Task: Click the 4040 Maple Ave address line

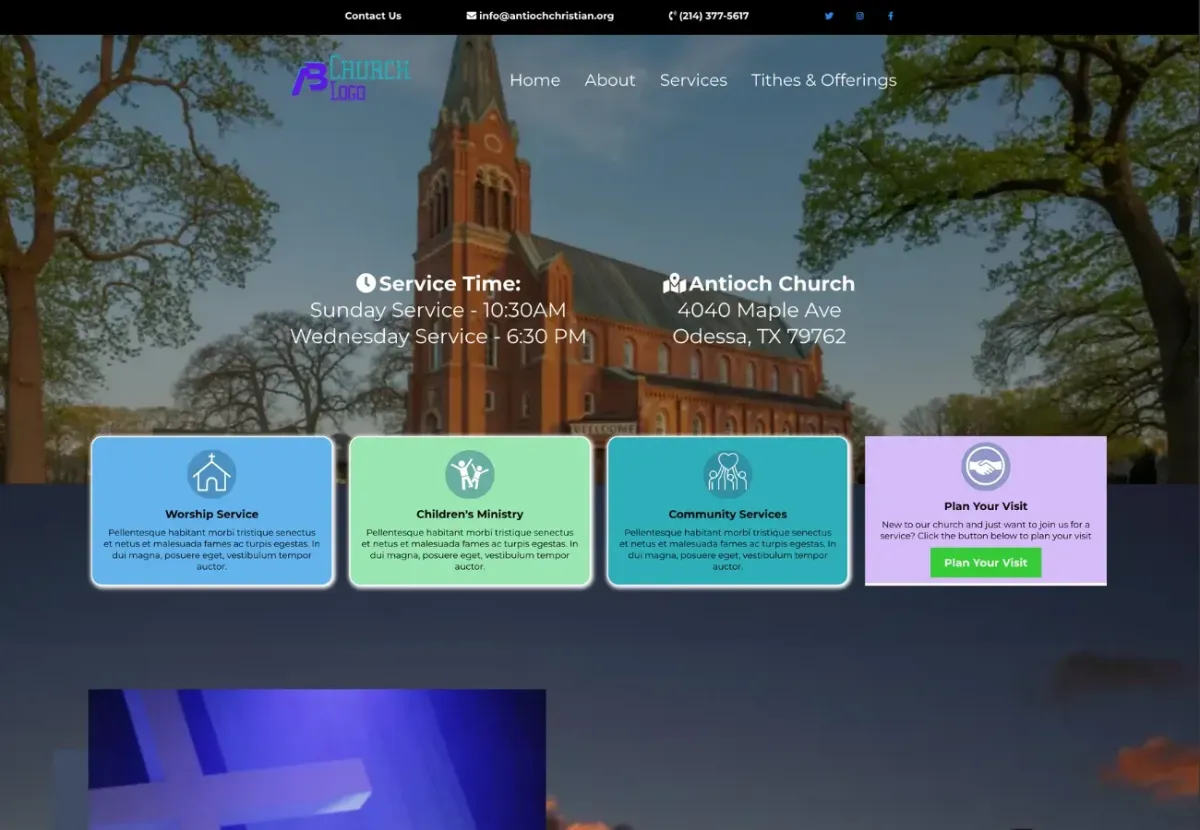Action: 759,310
